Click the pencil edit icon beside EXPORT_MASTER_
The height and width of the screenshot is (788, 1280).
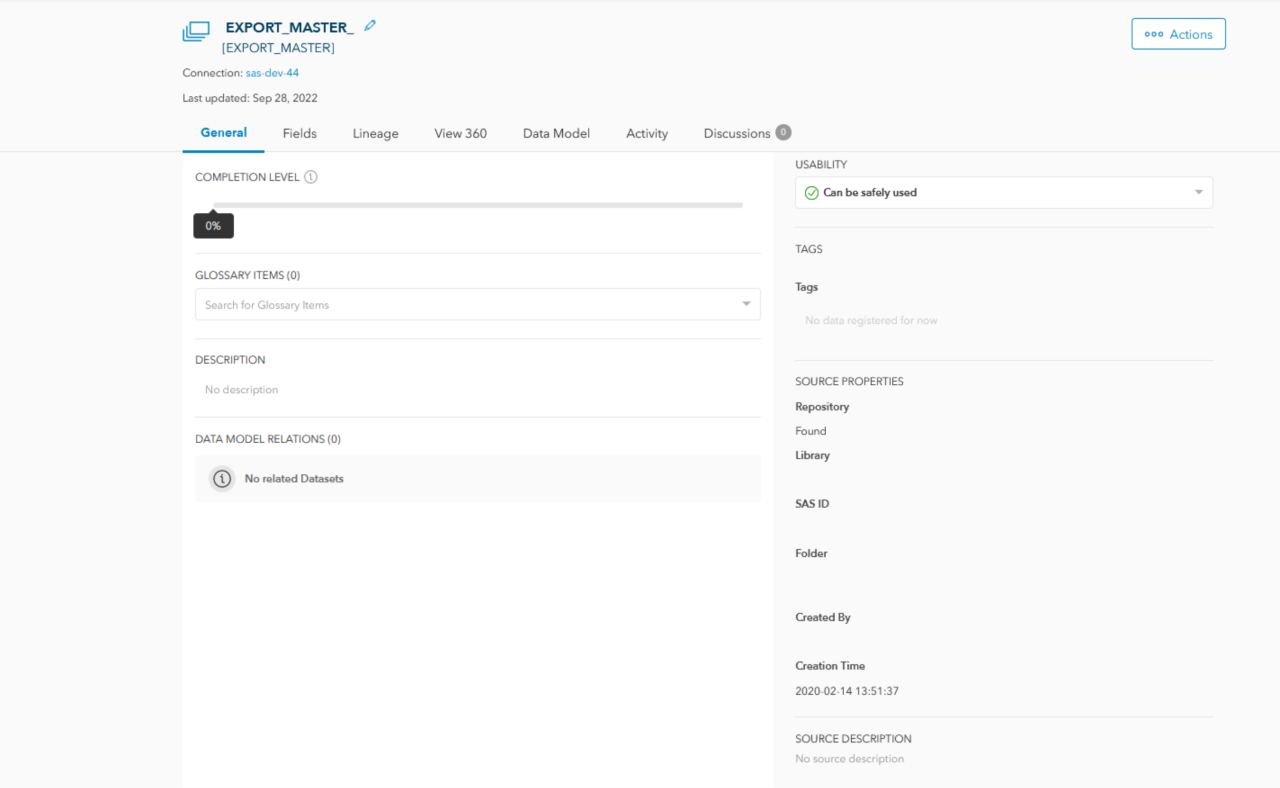pyautogui.click(x=370, y=26)
